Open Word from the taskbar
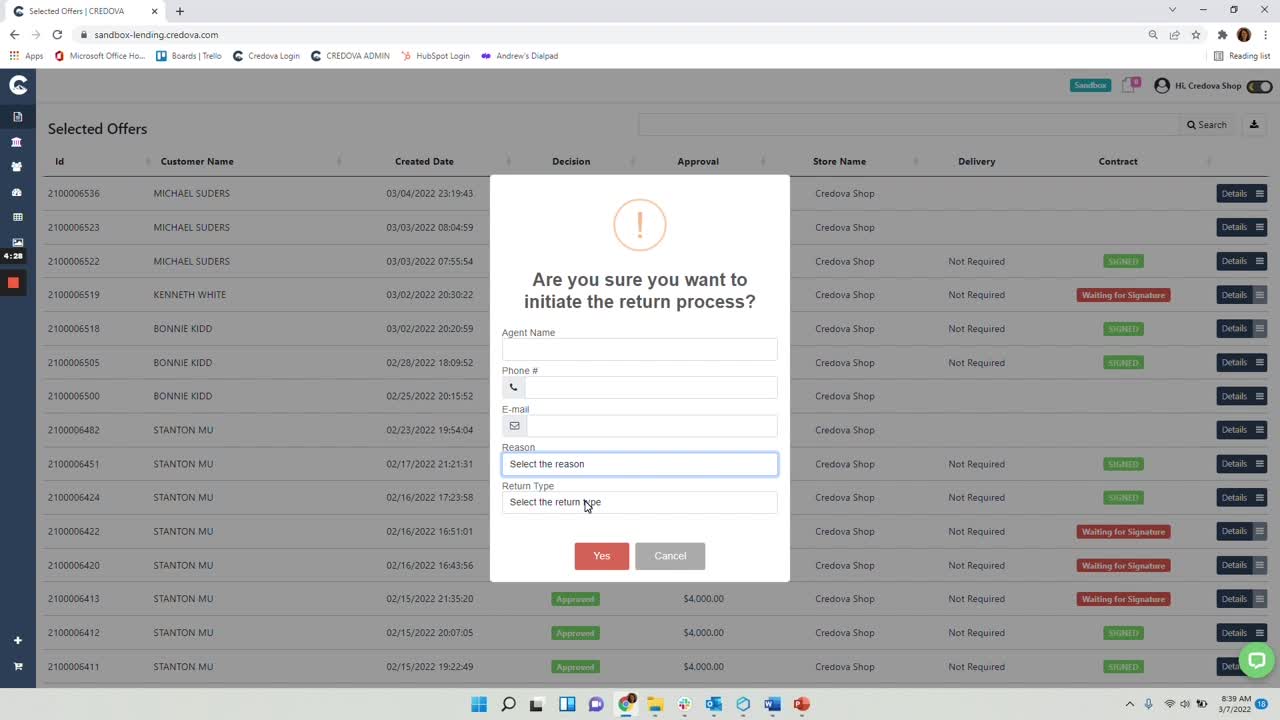Viewport: 1280px width, 720px height. tap(772, 704)
